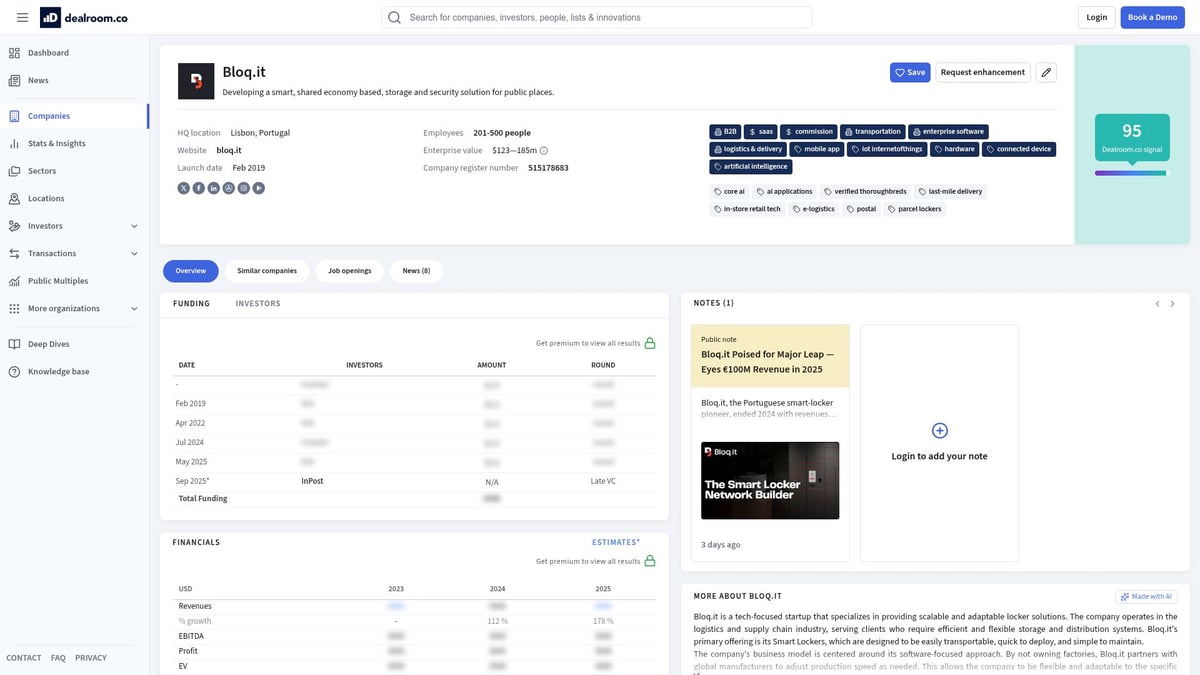Open the Companies sidebar item
Viewport: 1200px width, 675px height.
click(x=74, y=116)
